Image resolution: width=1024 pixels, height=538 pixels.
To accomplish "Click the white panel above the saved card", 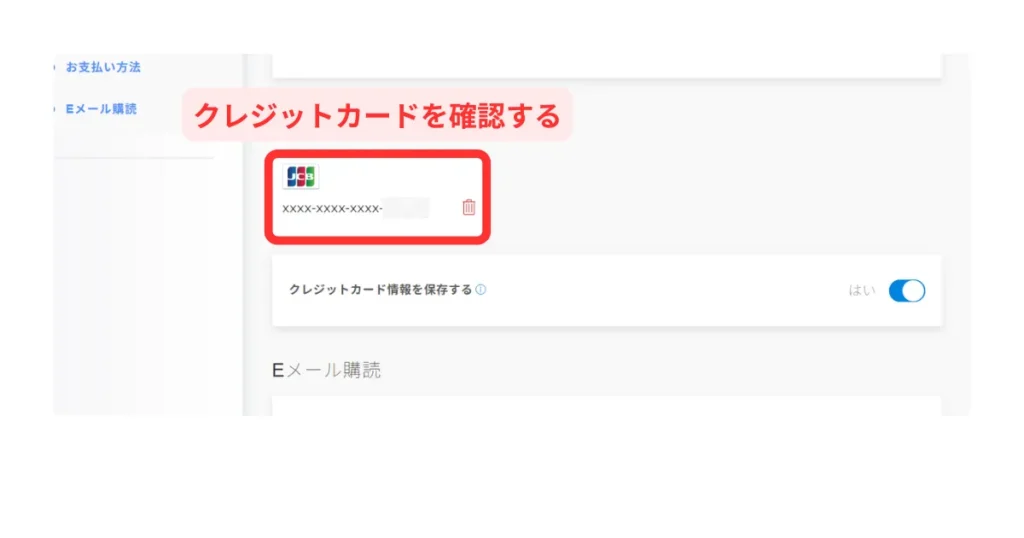I will click(607, 66).
